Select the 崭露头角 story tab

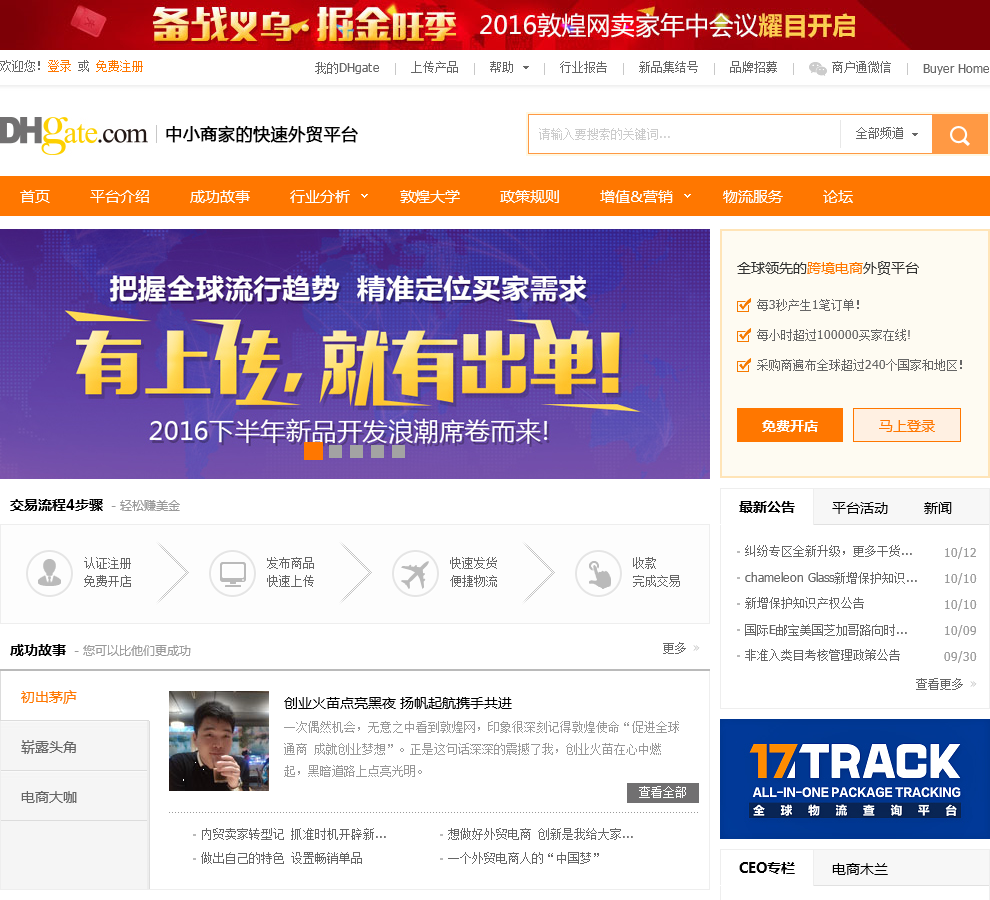click(75, 747)
